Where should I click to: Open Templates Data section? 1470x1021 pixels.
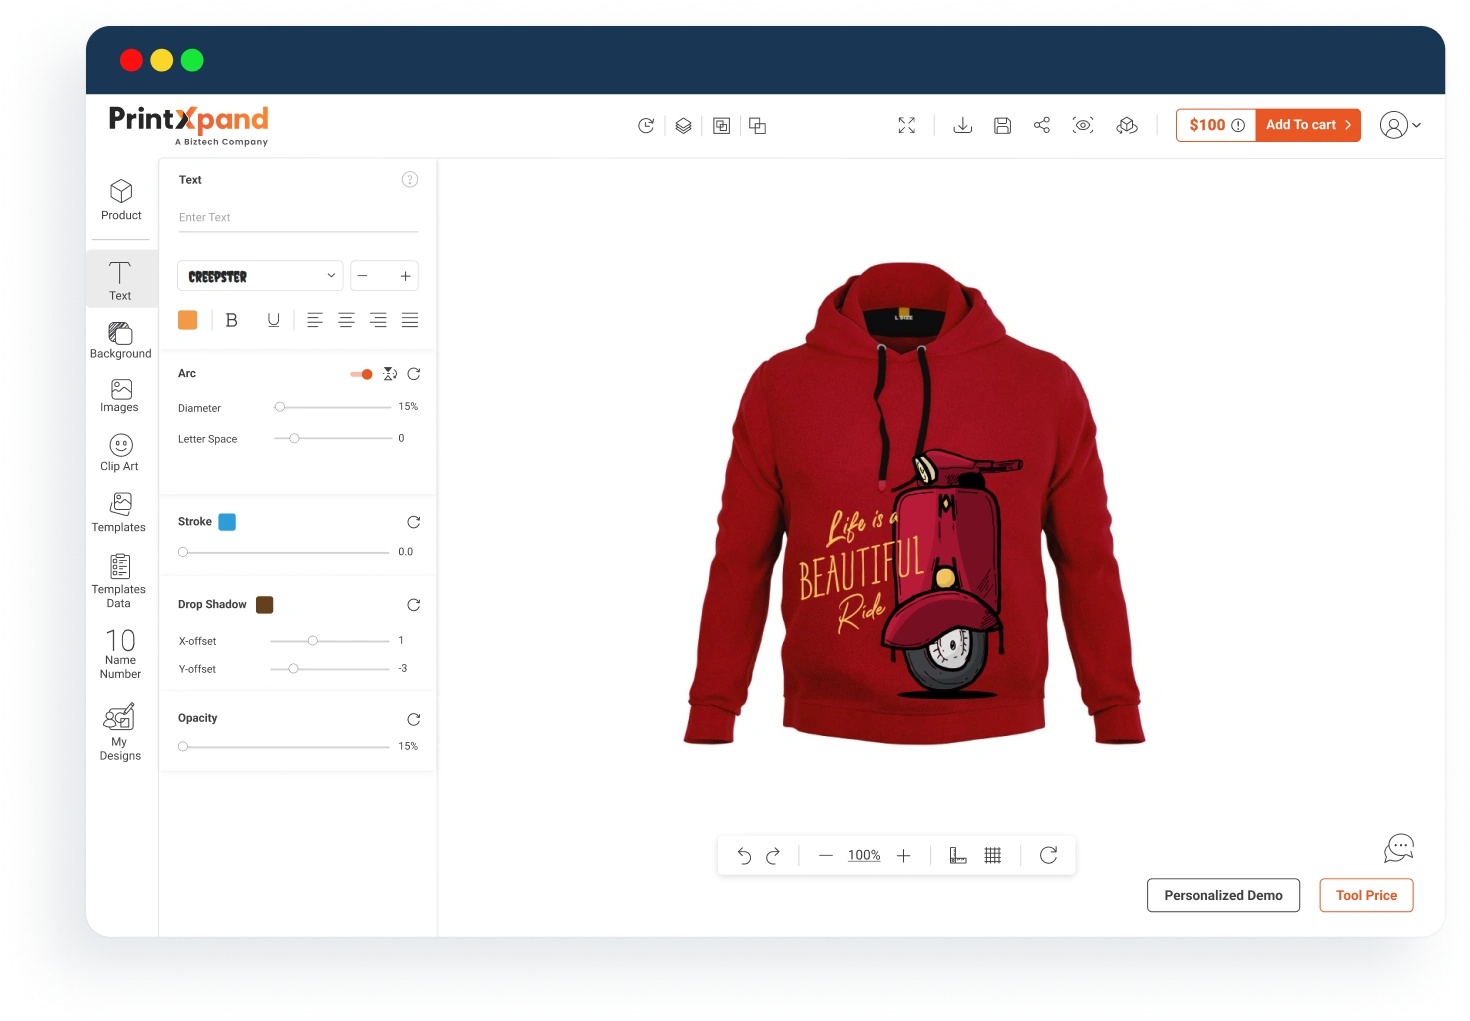pos(119,581)
